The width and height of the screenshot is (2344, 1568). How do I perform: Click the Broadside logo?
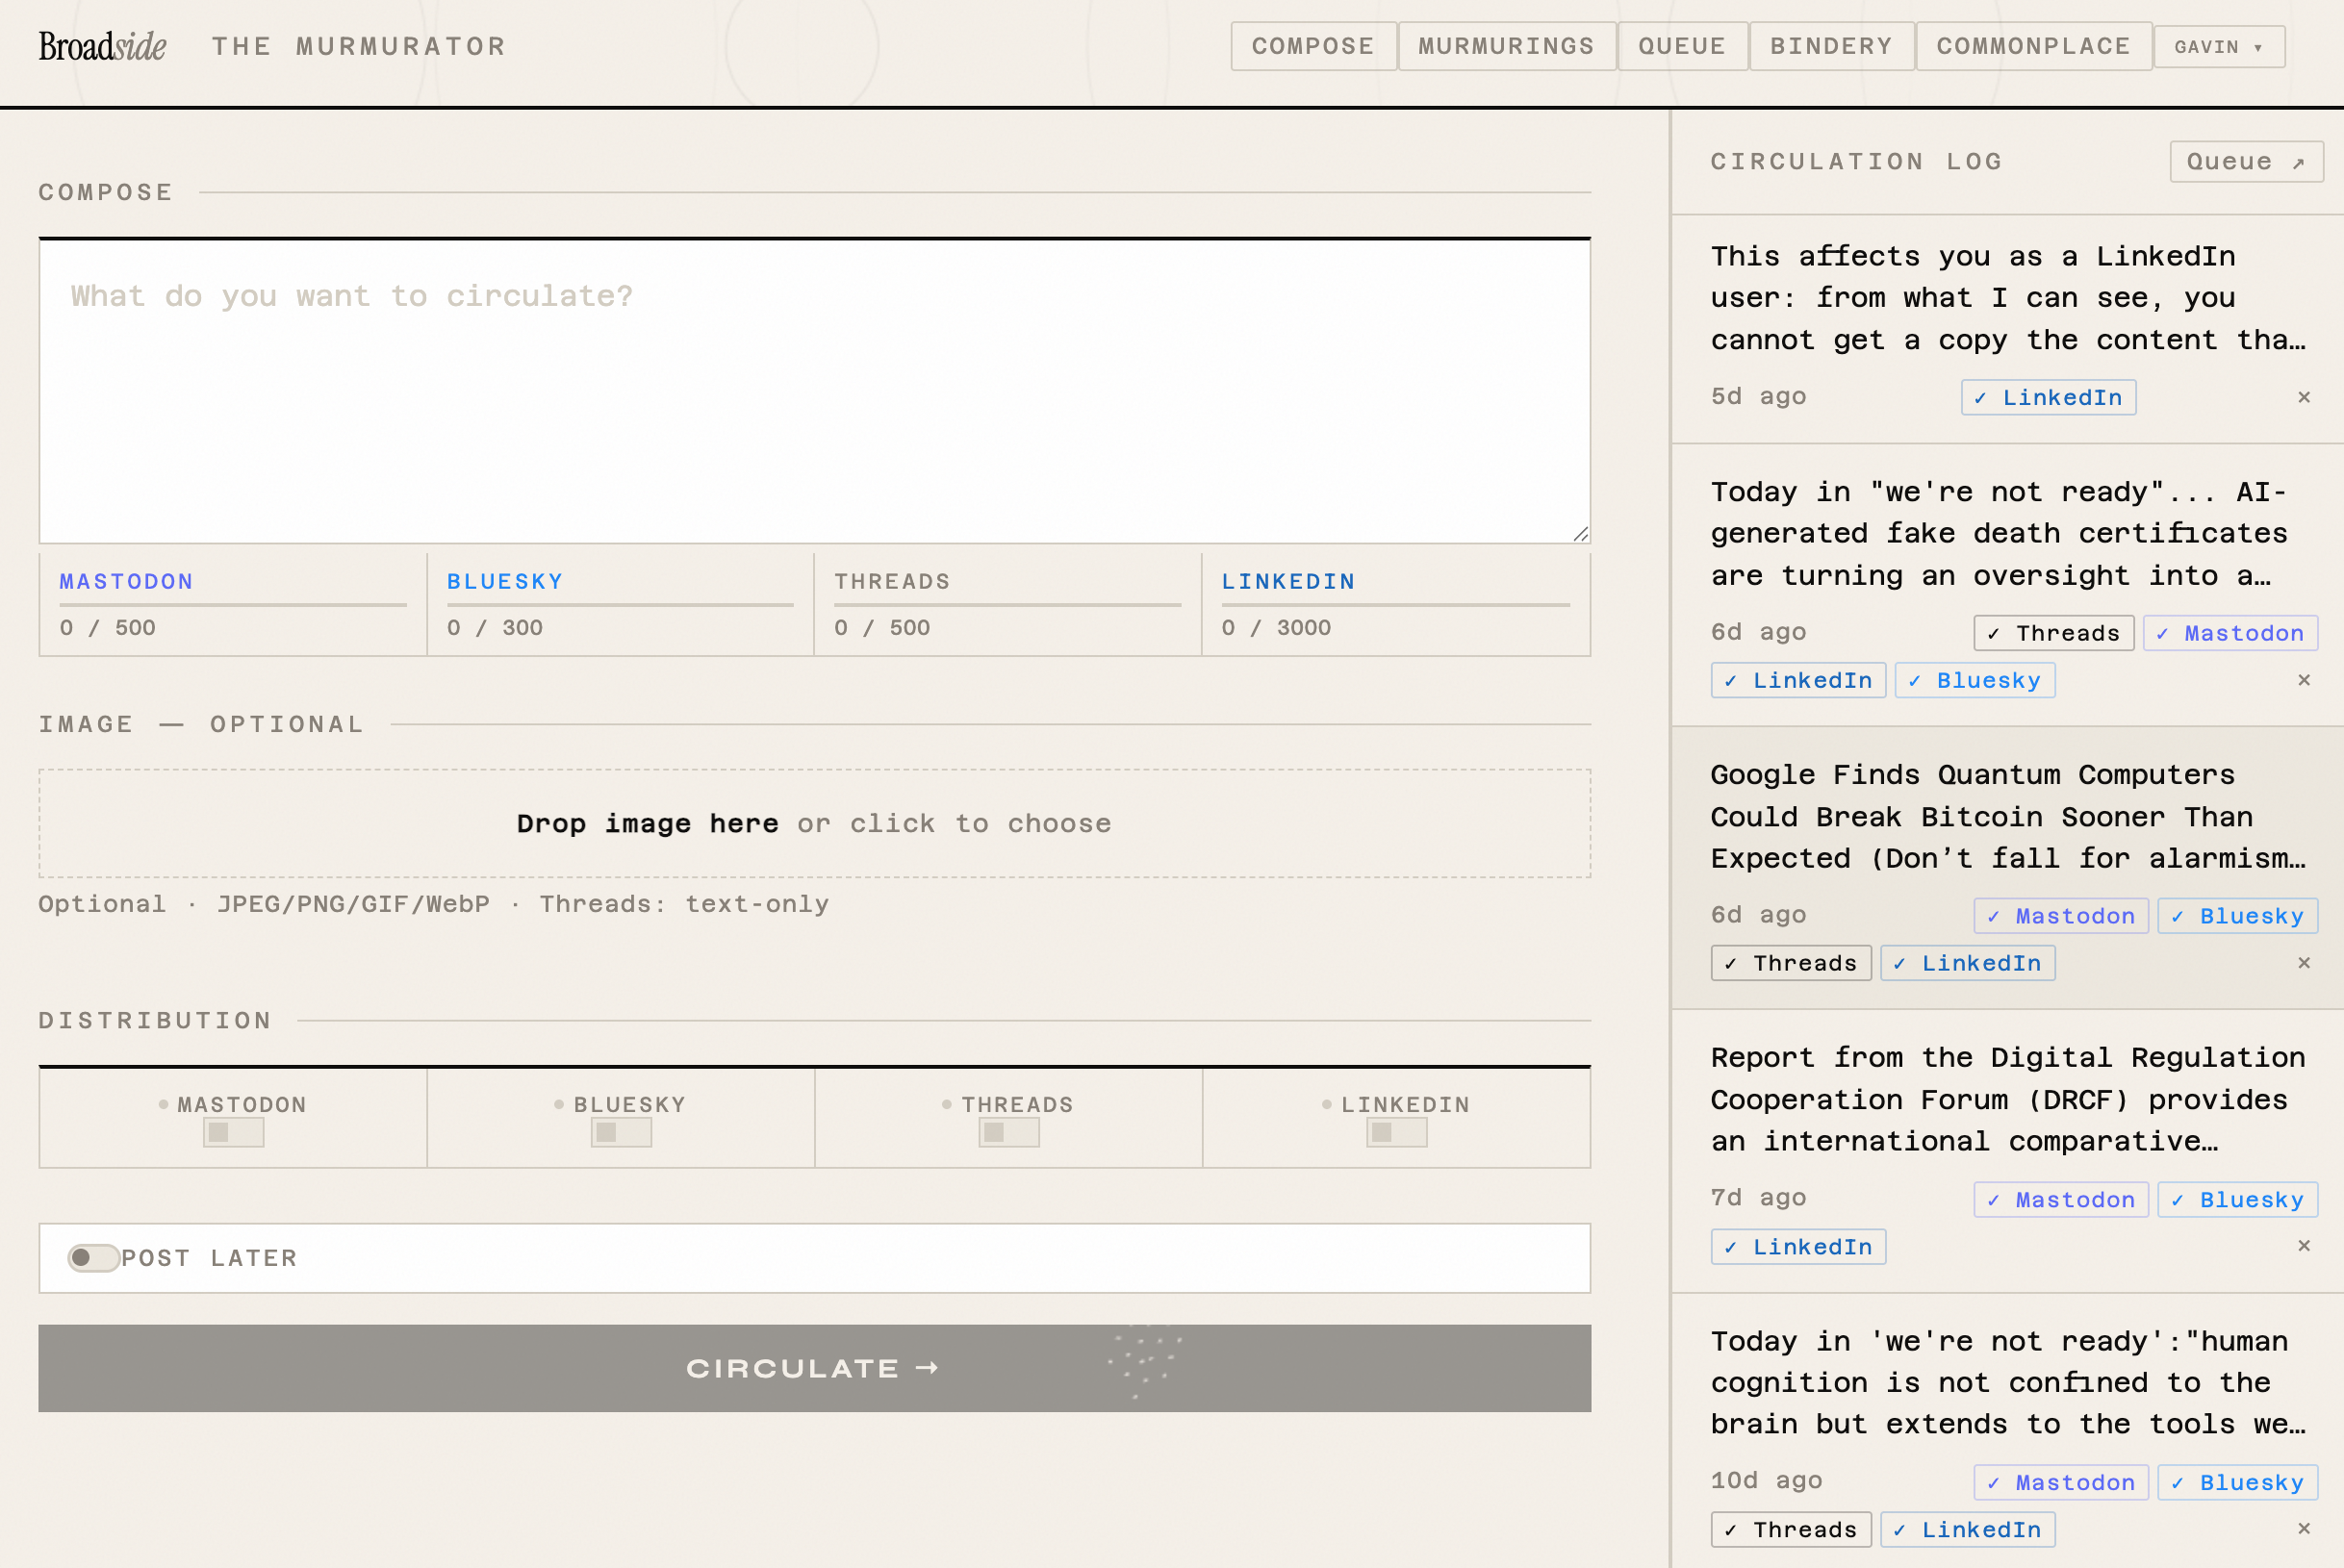102,46
